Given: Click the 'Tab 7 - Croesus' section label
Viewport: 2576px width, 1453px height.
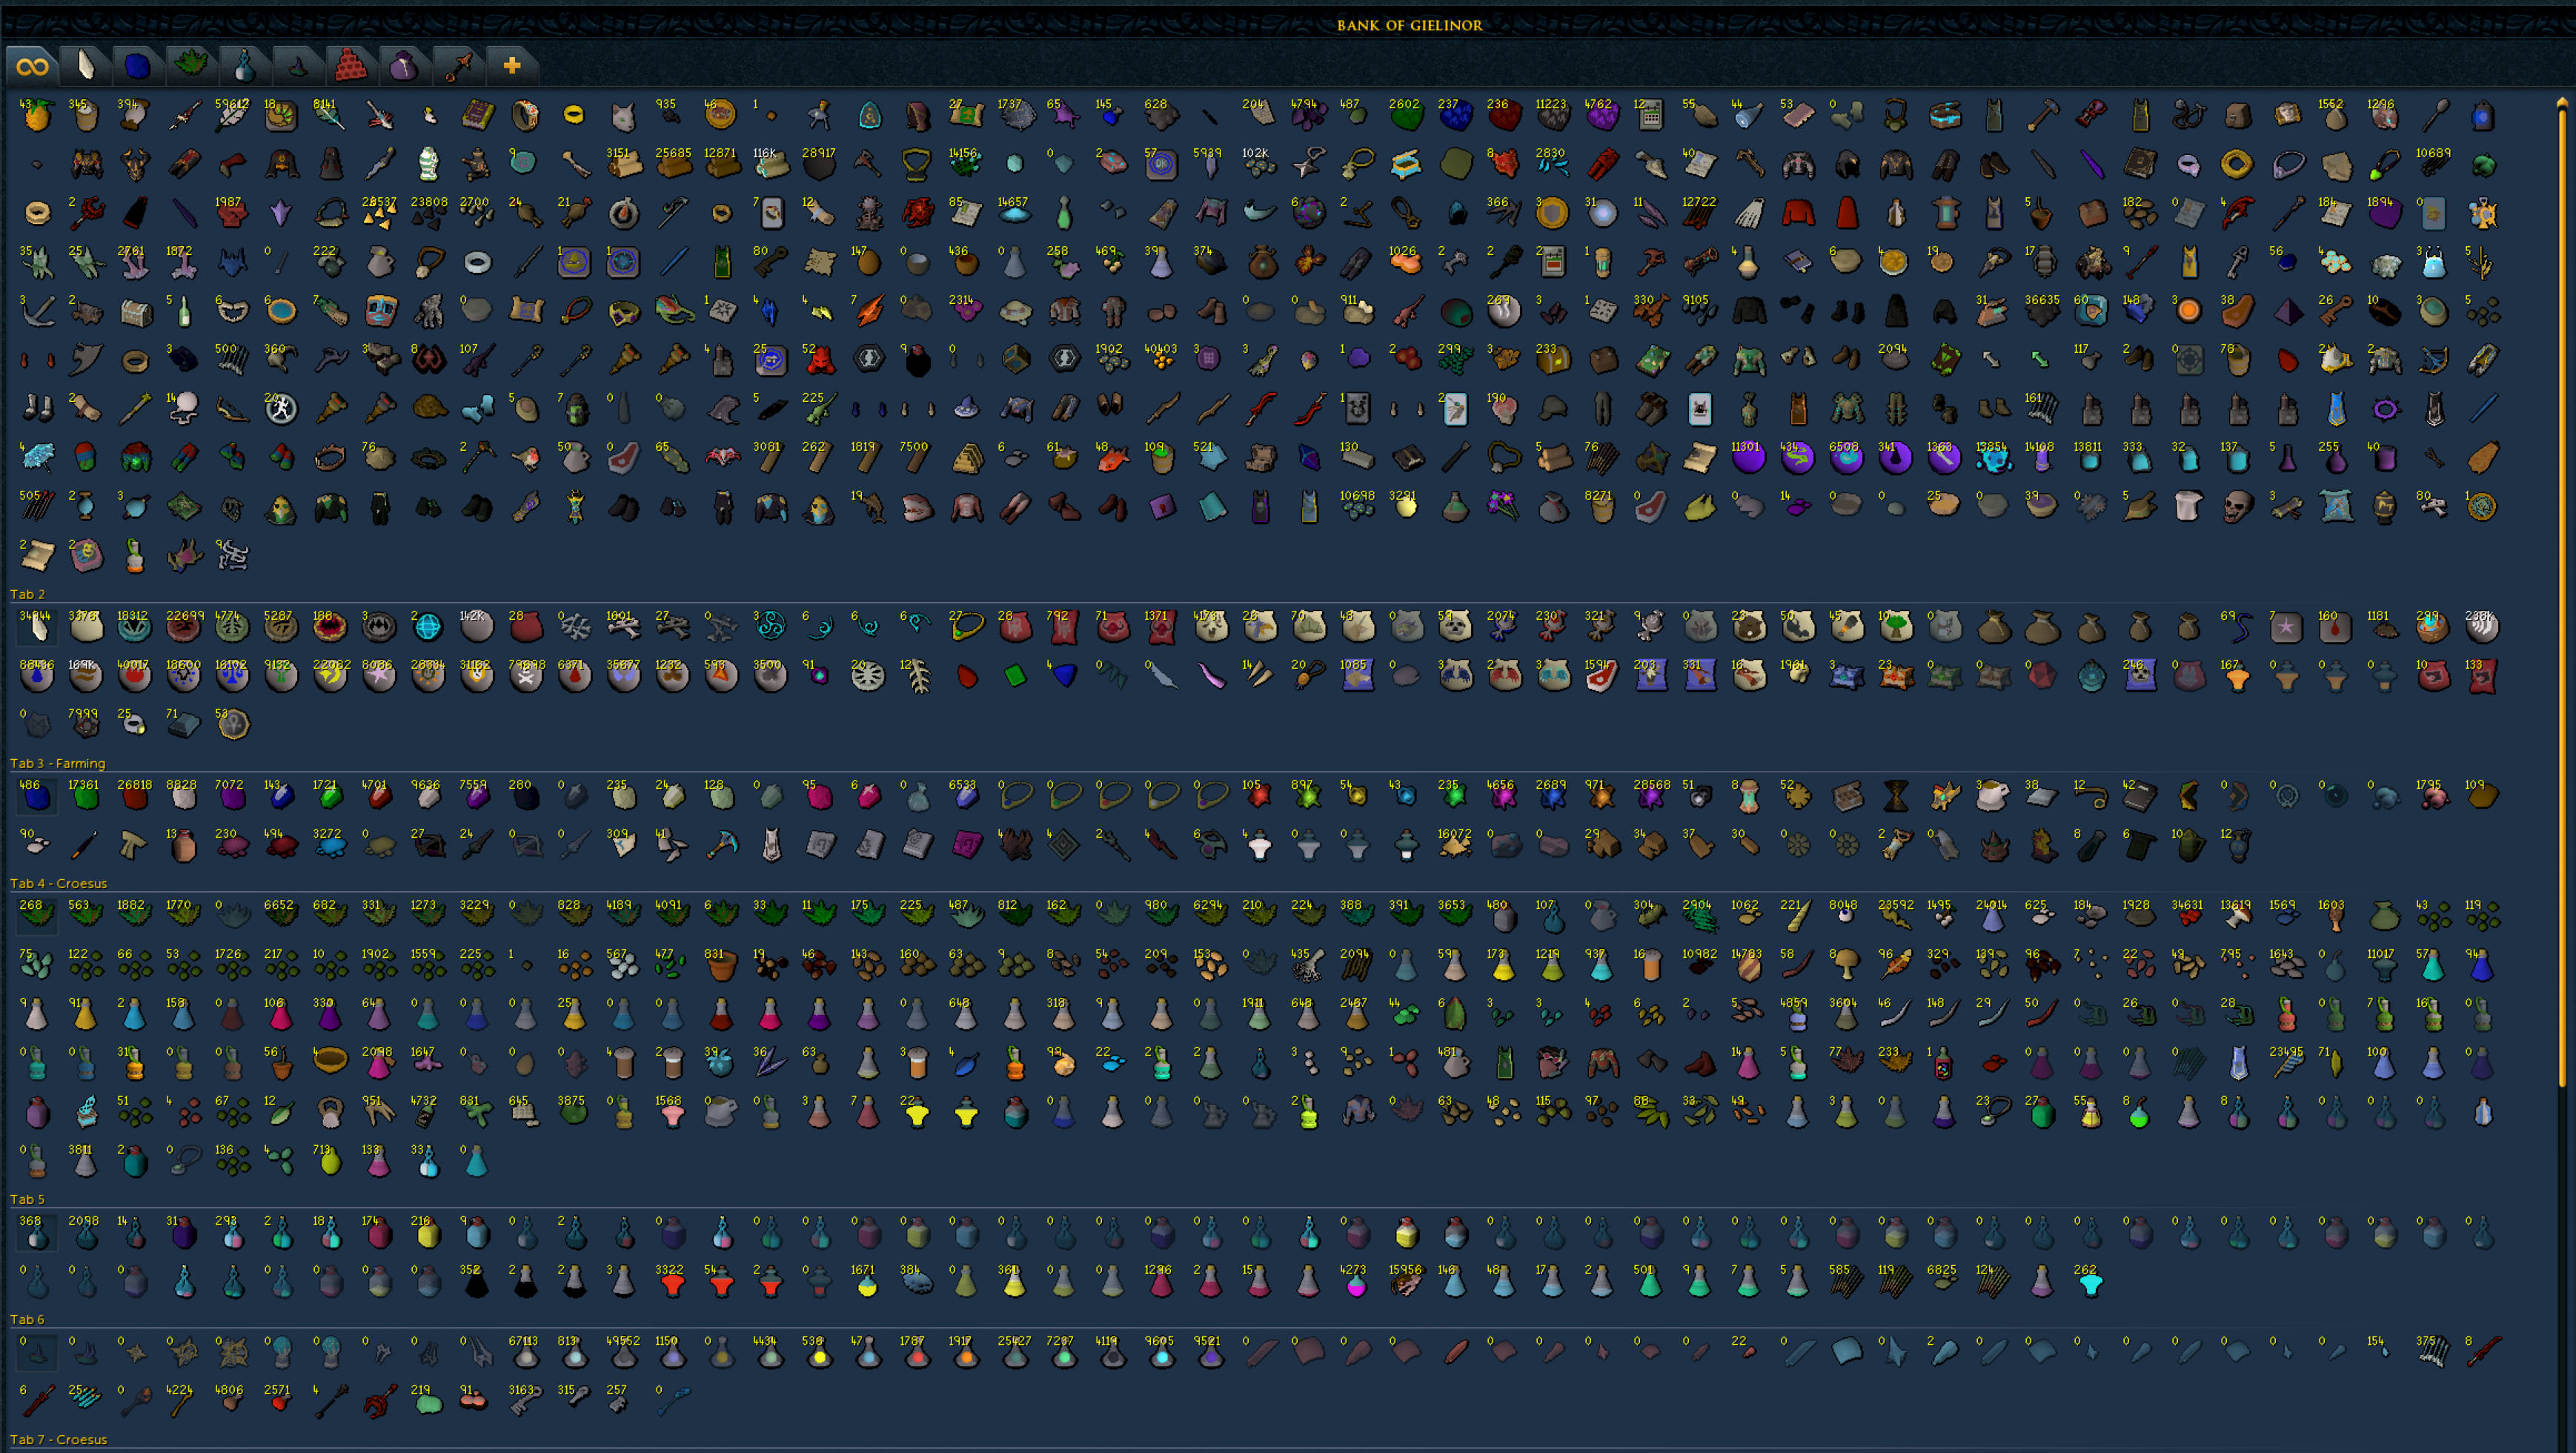Looking at the screenshot, I should (58, 1440).
